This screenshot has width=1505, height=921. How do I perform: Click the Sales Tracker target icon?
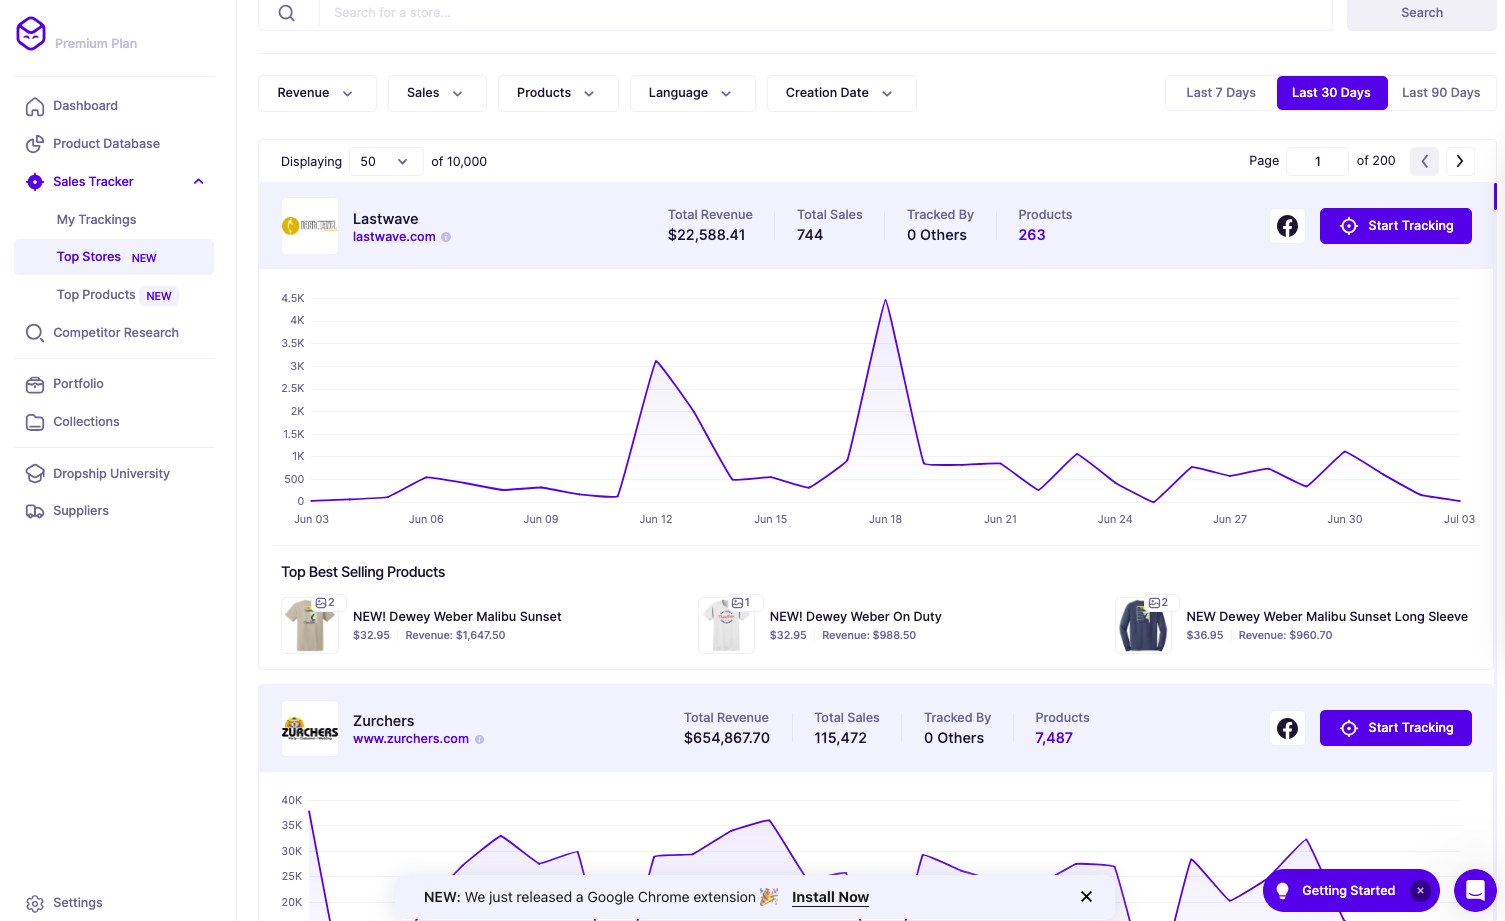(x=35, y=181)
